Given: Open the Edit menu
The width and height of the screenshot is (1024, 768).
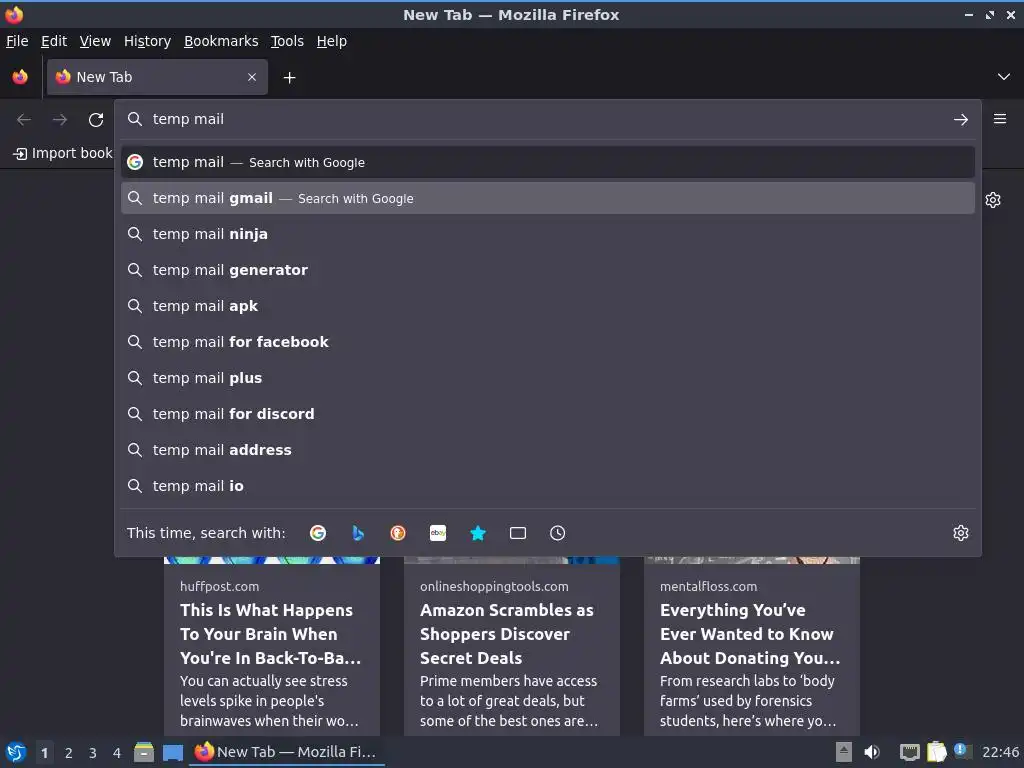Looking at the screenshot, I should pyautogui.click(x=54, y=41).
